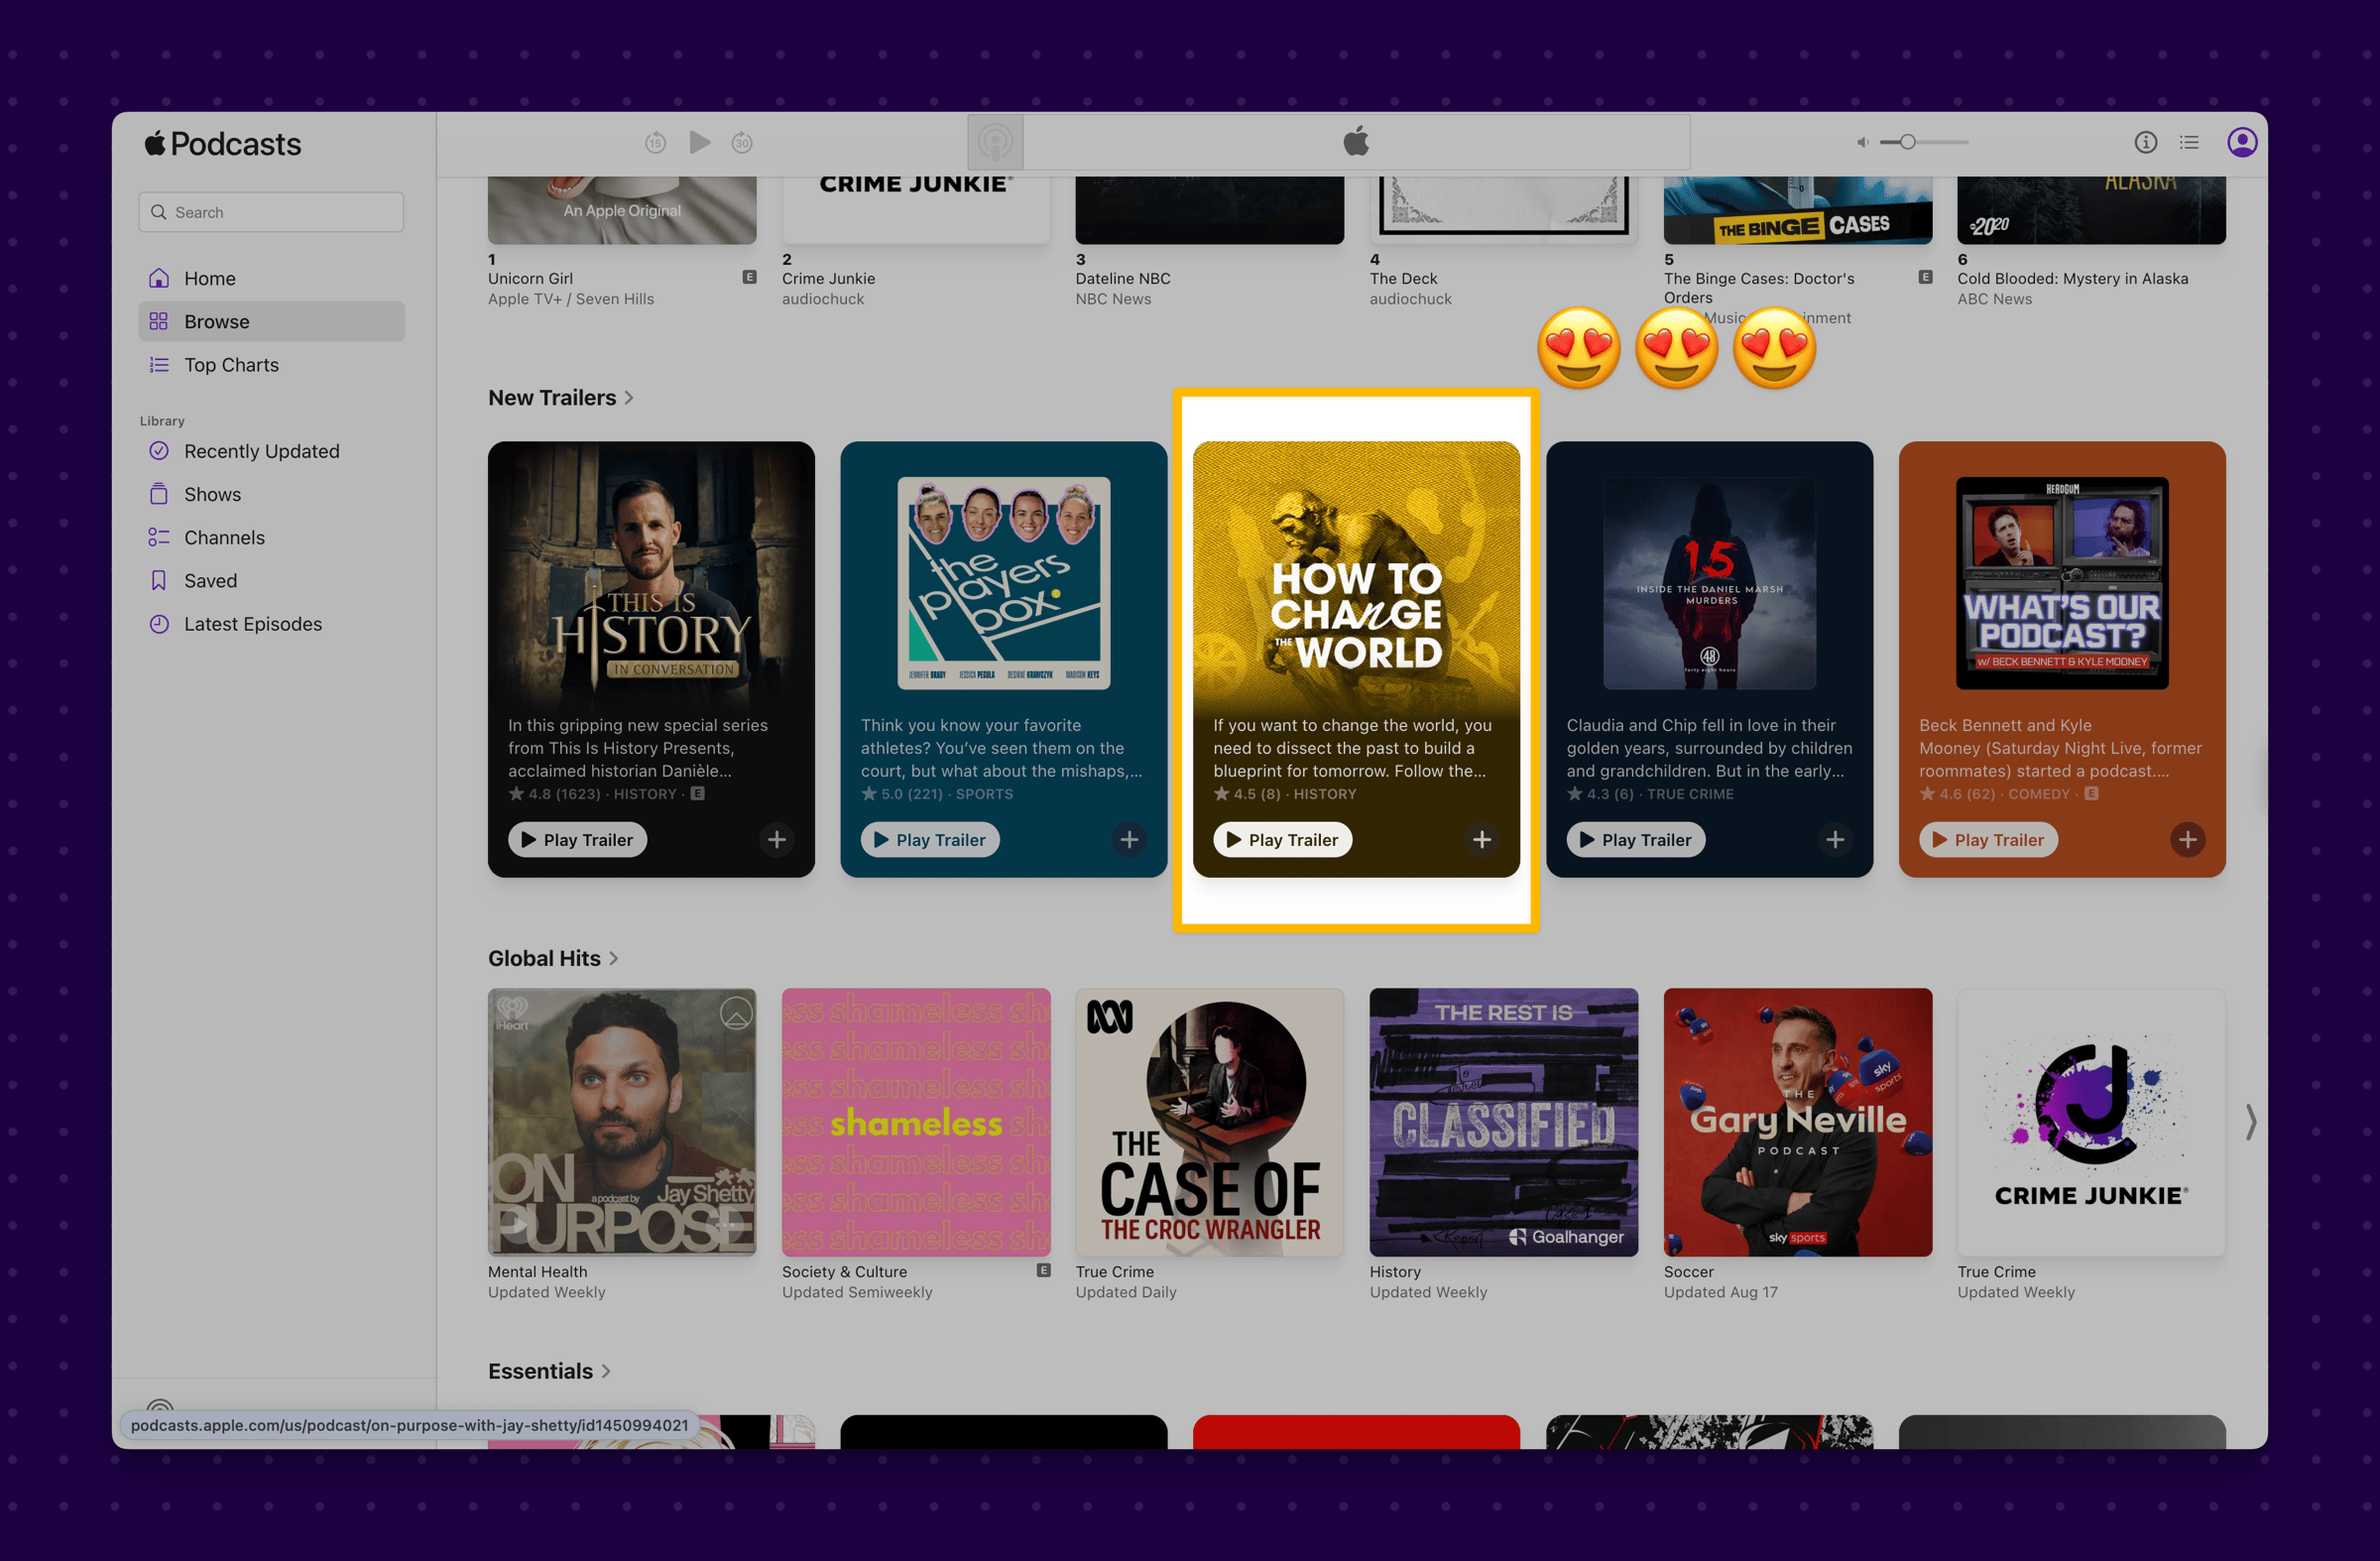Open Saved in library

point(271,580)
